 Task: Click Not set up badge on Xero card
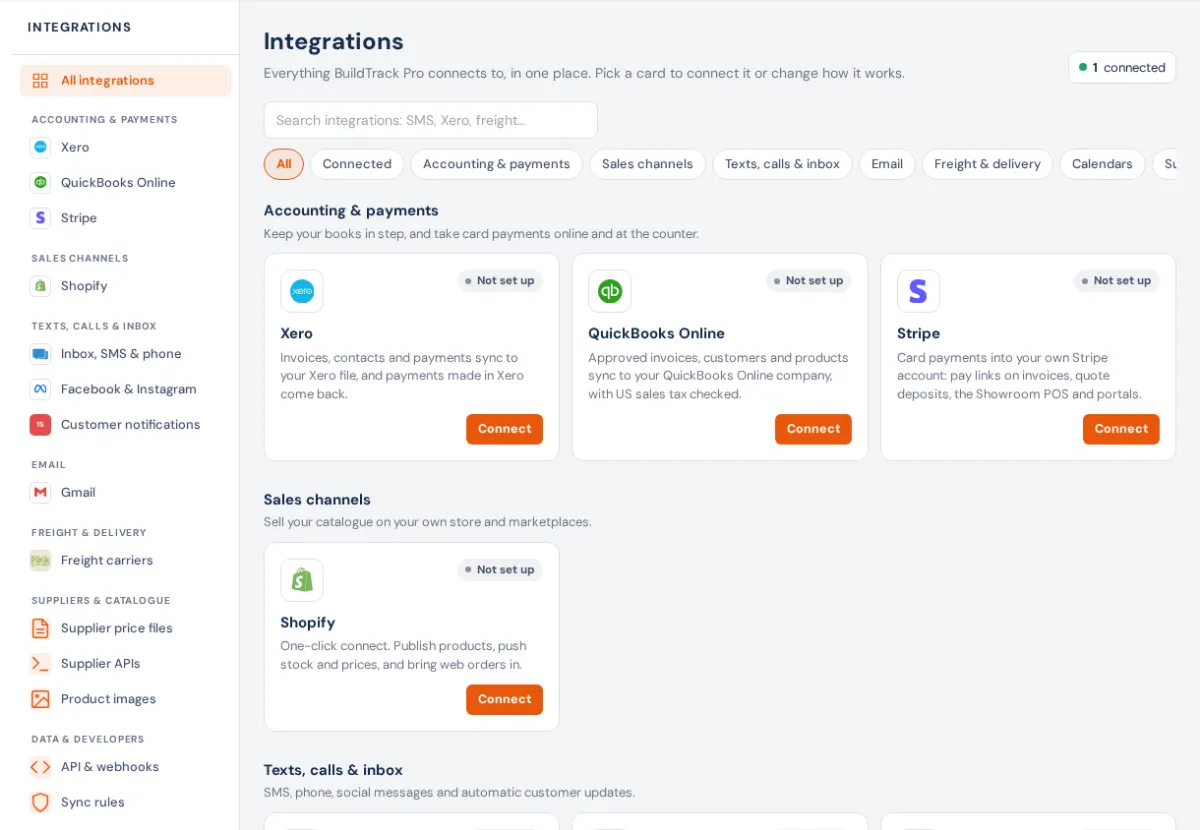[500, 281]
